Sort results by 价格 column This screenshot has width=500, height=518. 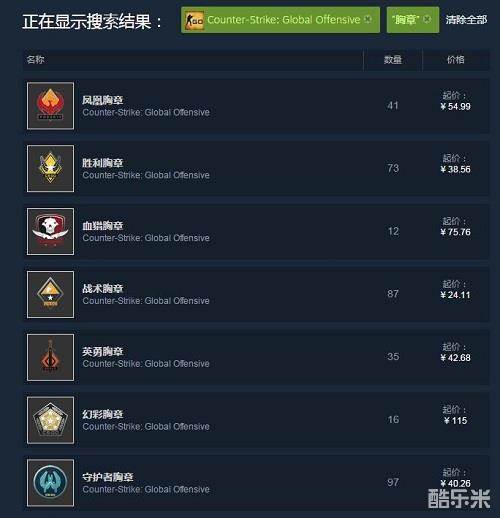(x=455, y=60)
